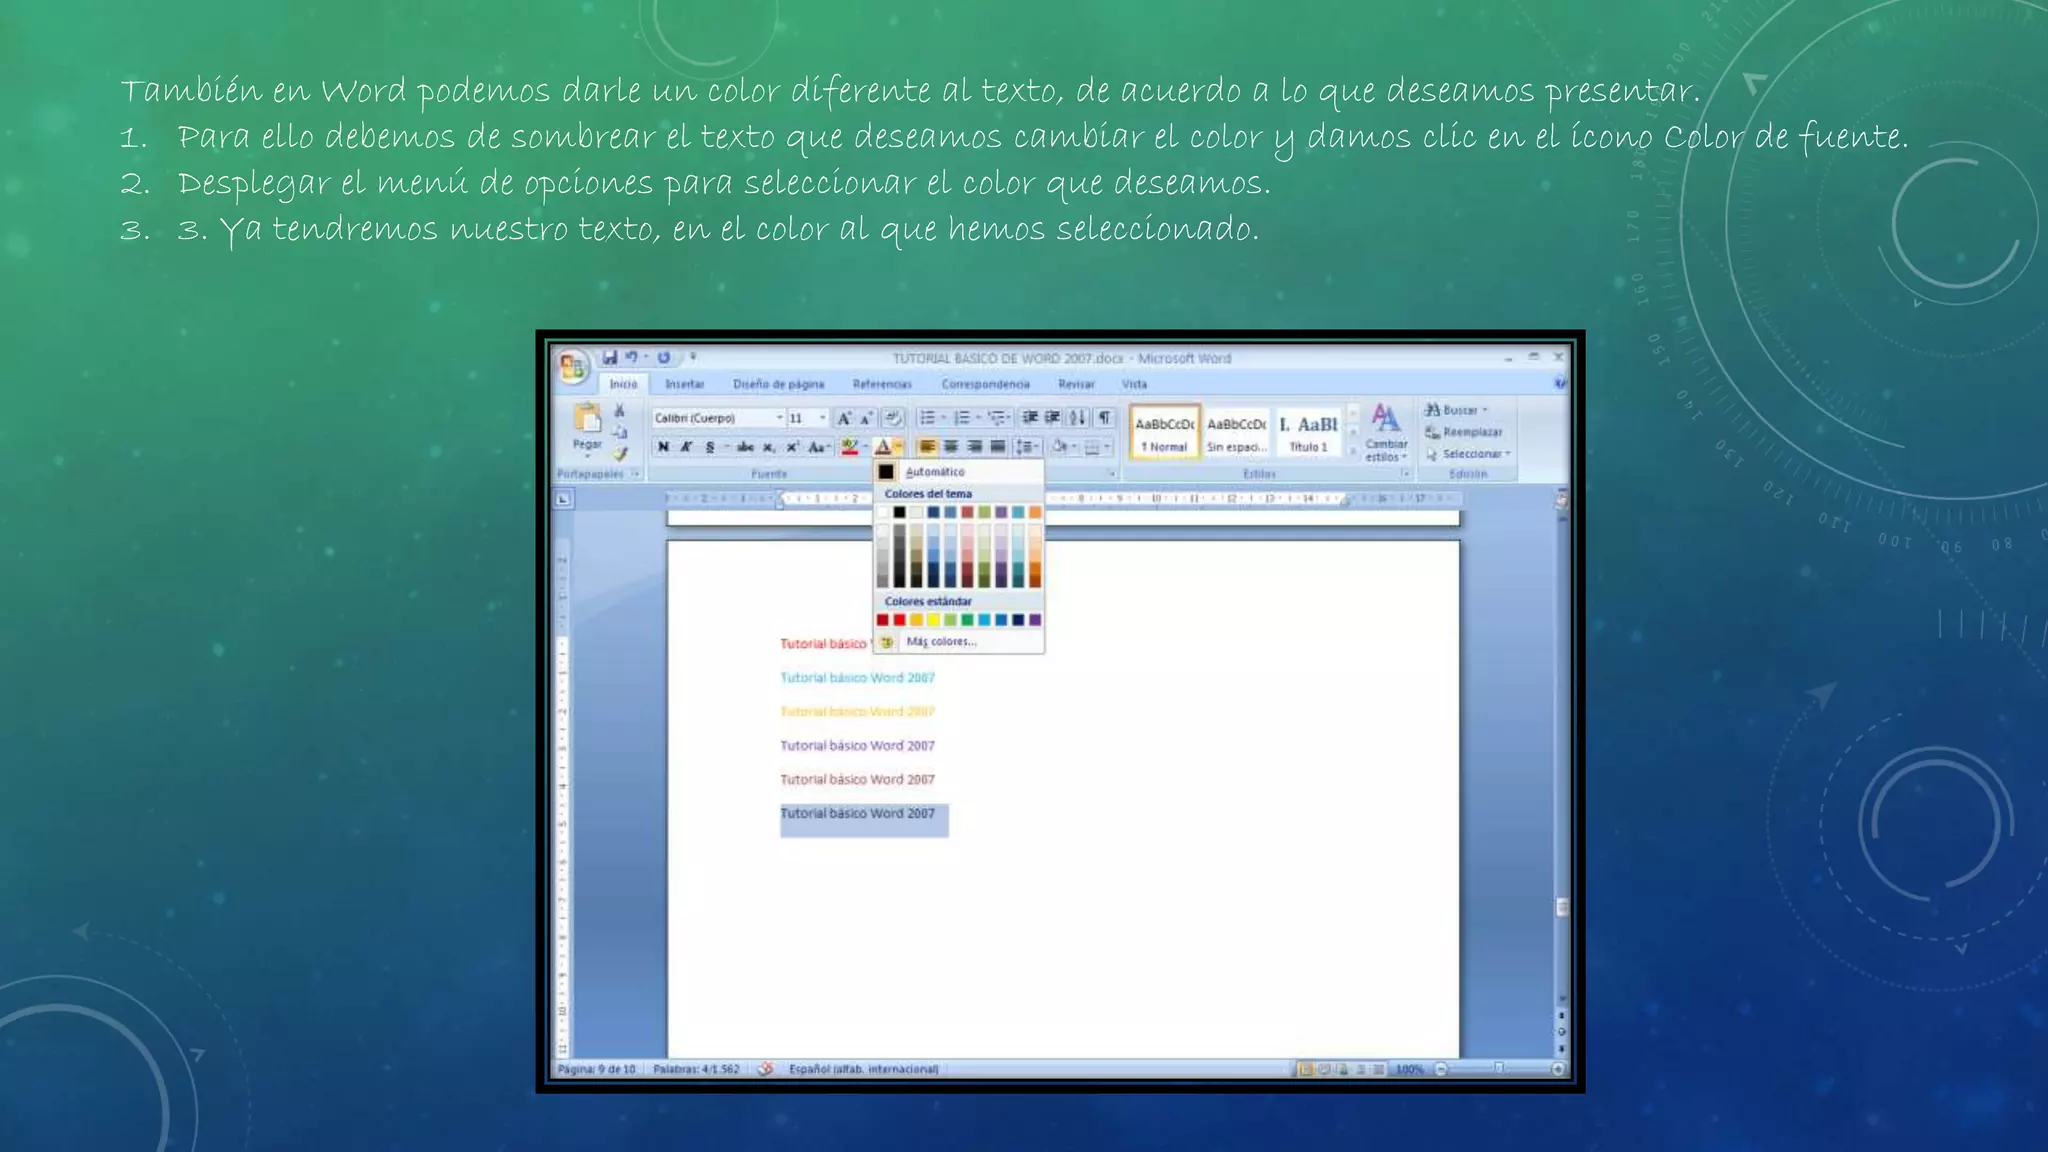Image resolution: width=2048 pixels, height=1152 pixels.
Task: Switch to the Revisar tab
Action: (1076, 384)
